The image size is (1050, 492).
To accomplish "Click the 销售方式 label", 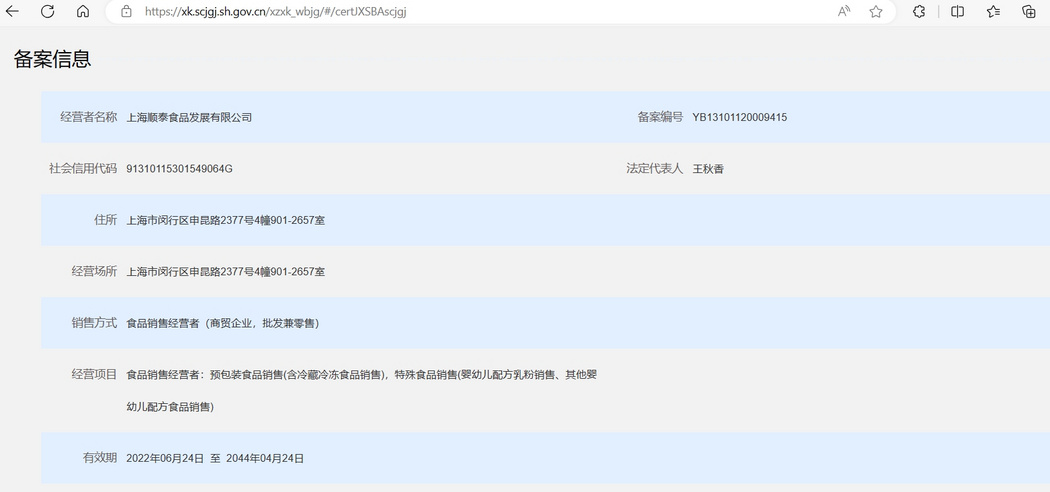I will [94, 323].
